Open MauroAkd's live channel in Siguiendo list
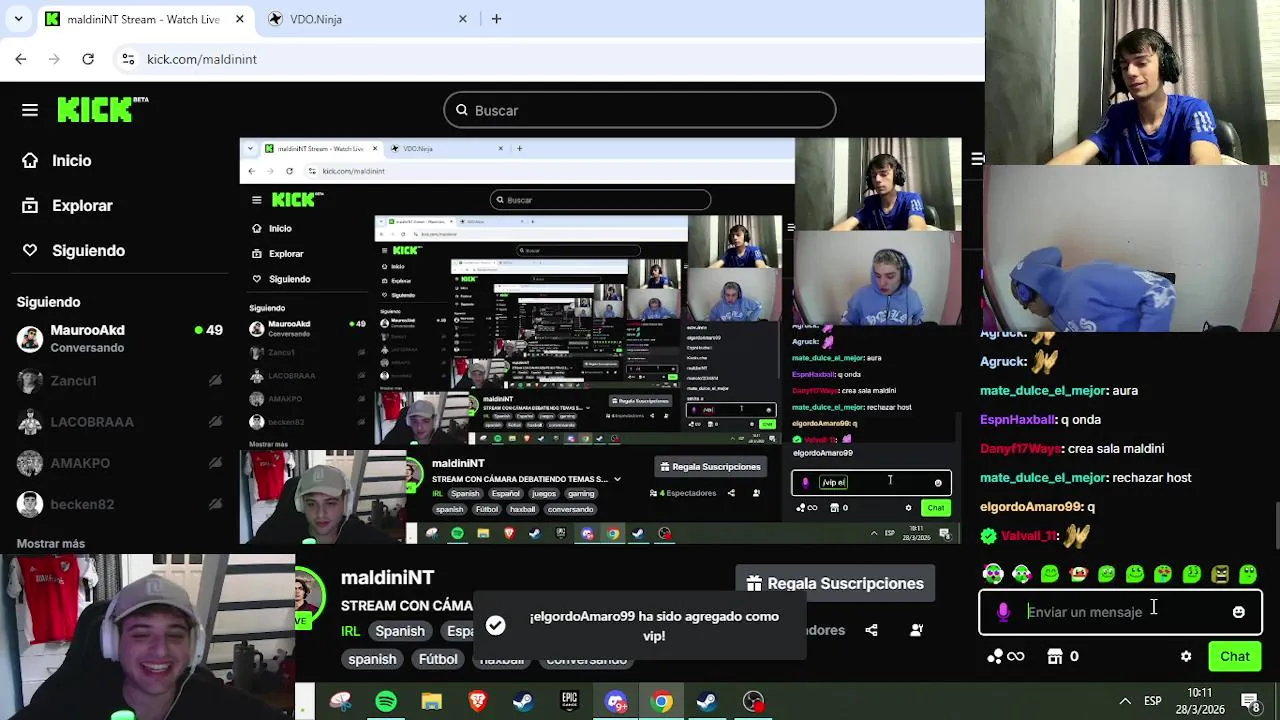The width and height of the screenshot is (1280, 720). click(120, 338)
